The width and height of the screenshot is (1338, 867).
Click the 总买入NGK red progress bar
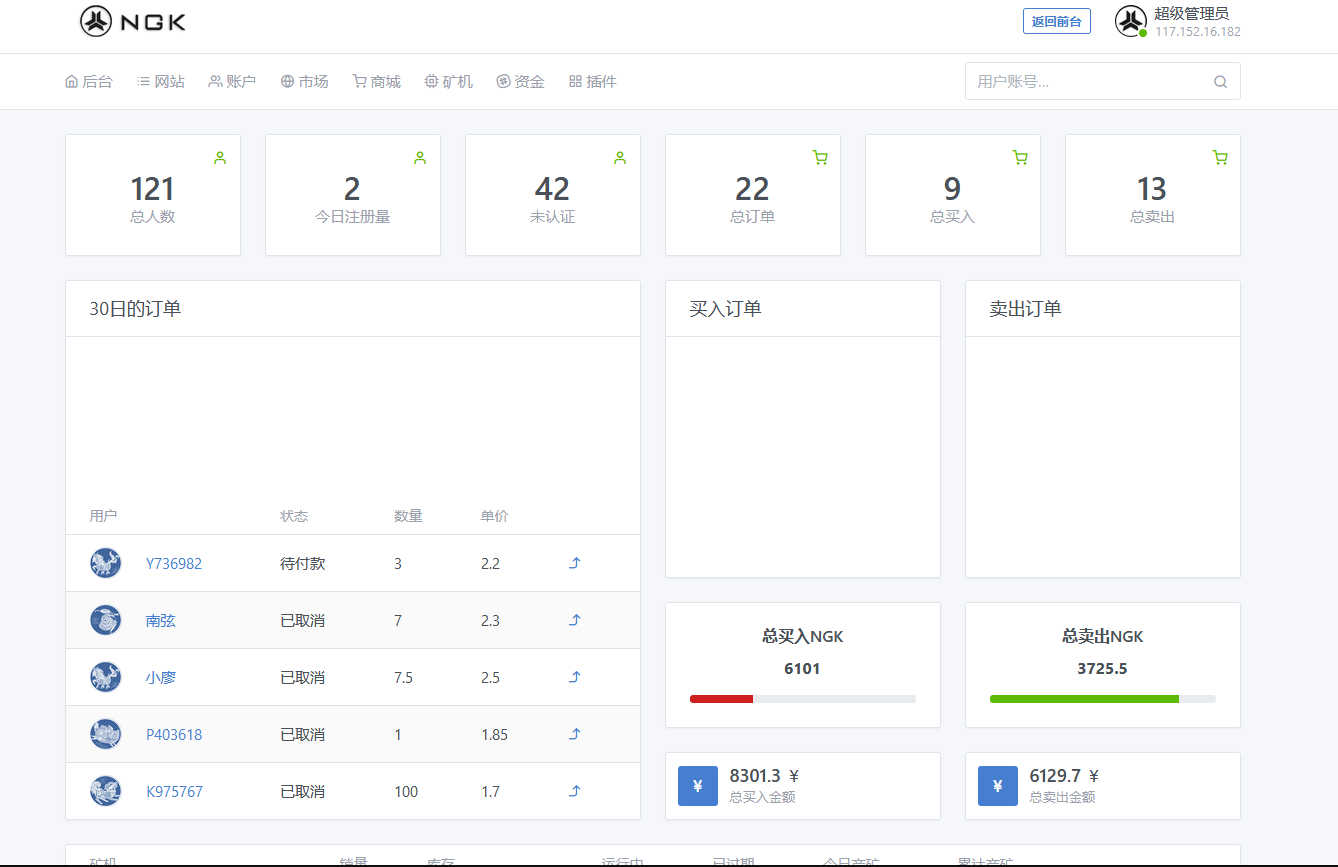point(721,699)
